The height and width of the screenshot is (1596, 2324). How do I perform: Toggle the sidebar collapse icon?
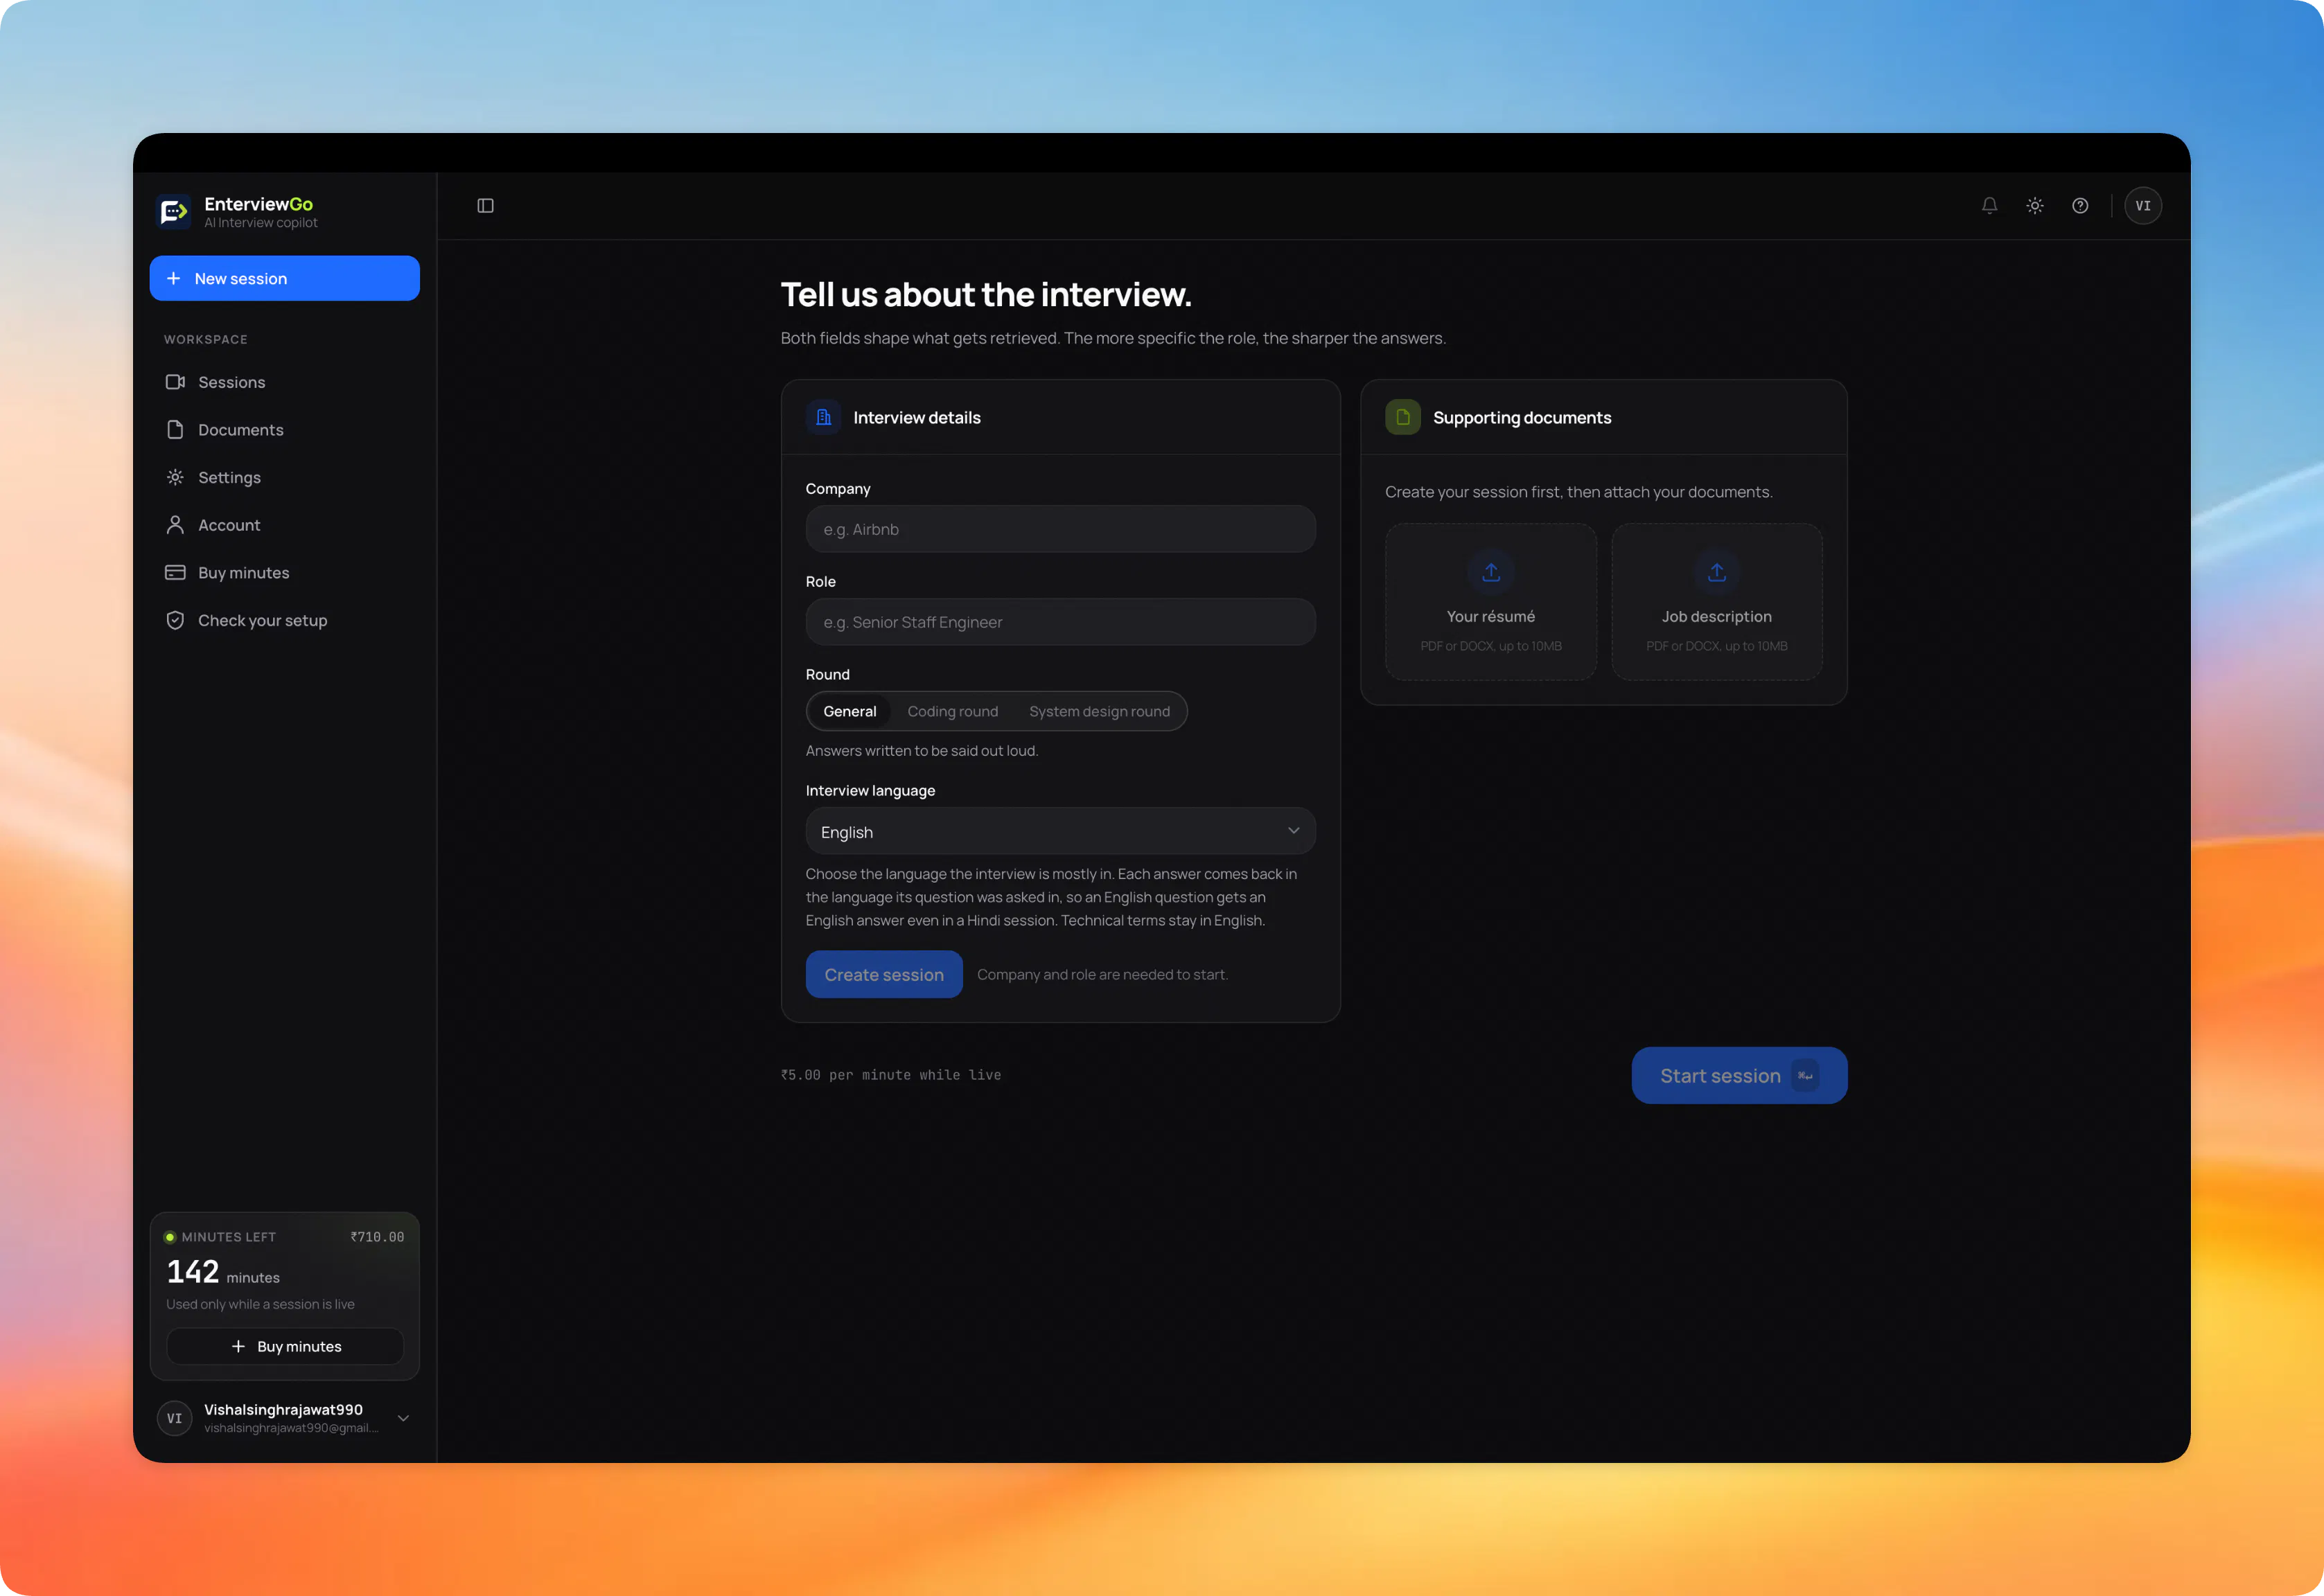[x=485, y=206]
